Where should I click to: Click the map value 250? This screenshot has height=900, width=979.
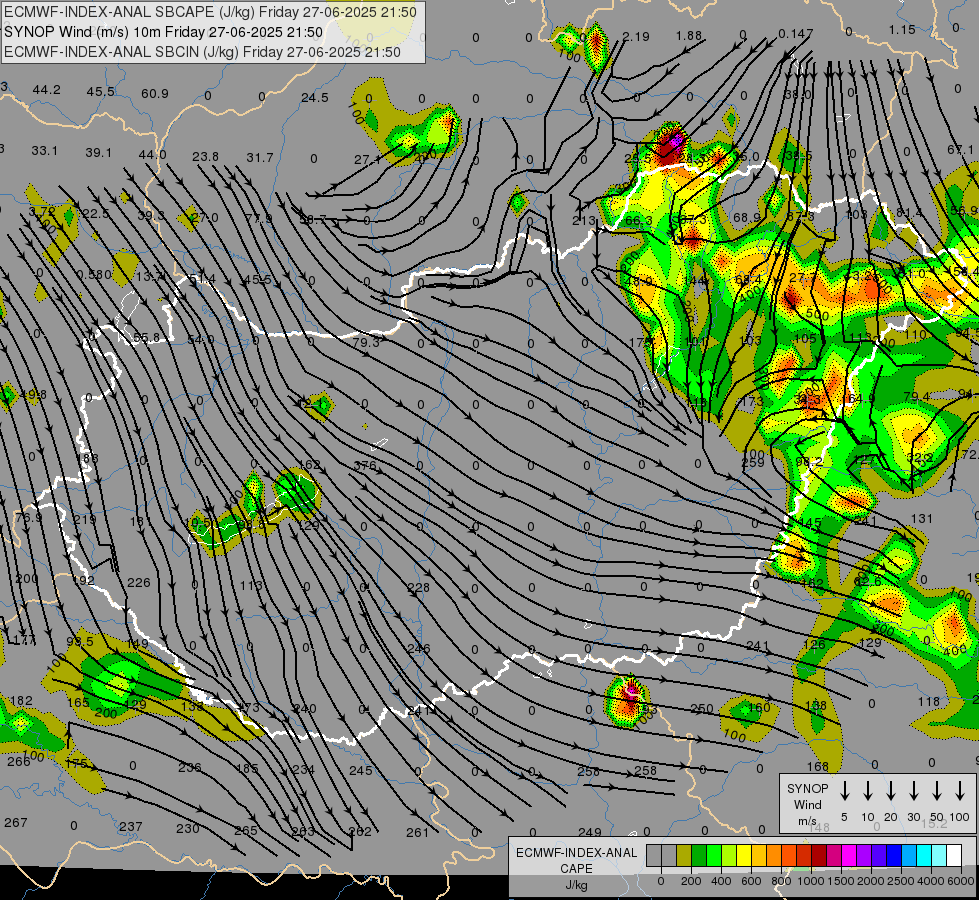point(702,708)
